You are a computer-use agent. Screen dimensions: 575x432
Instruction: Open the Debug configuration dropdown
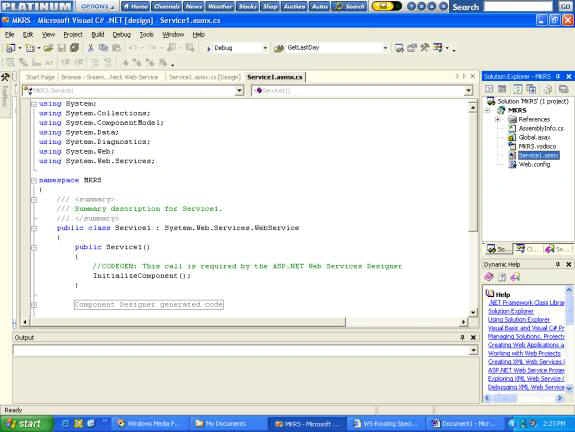pos(265,48)
